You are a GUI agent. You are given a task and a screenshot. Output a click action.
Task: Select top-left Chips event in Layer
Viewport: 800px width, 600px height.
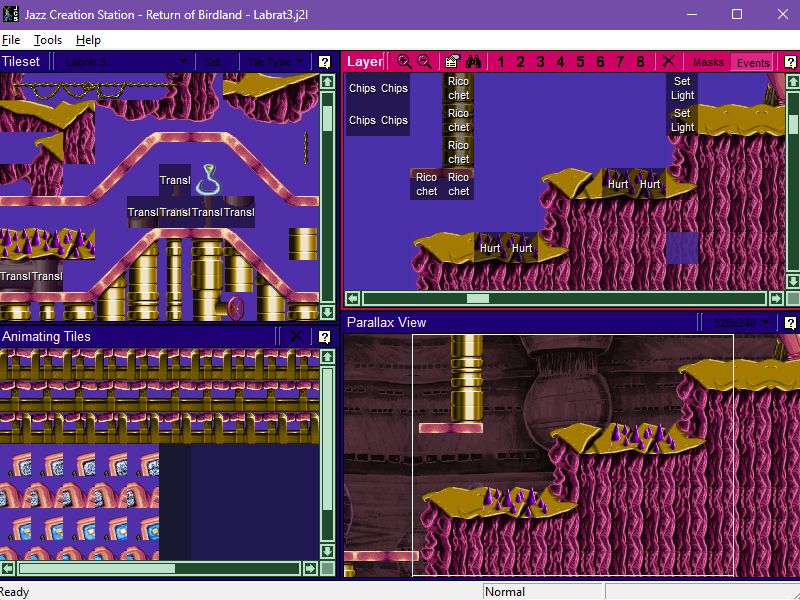pyautogui.click(x=362, y=88)
